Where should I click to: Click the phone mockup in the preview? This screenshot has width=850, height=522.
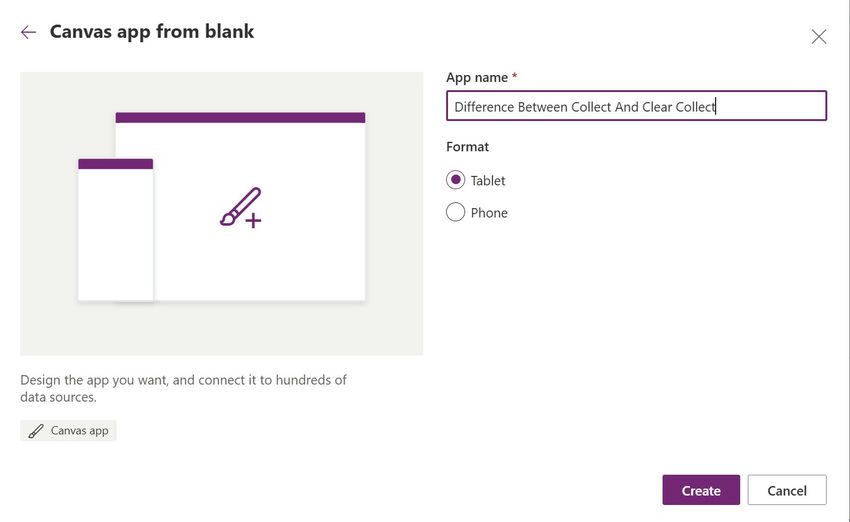click(115, 235)
